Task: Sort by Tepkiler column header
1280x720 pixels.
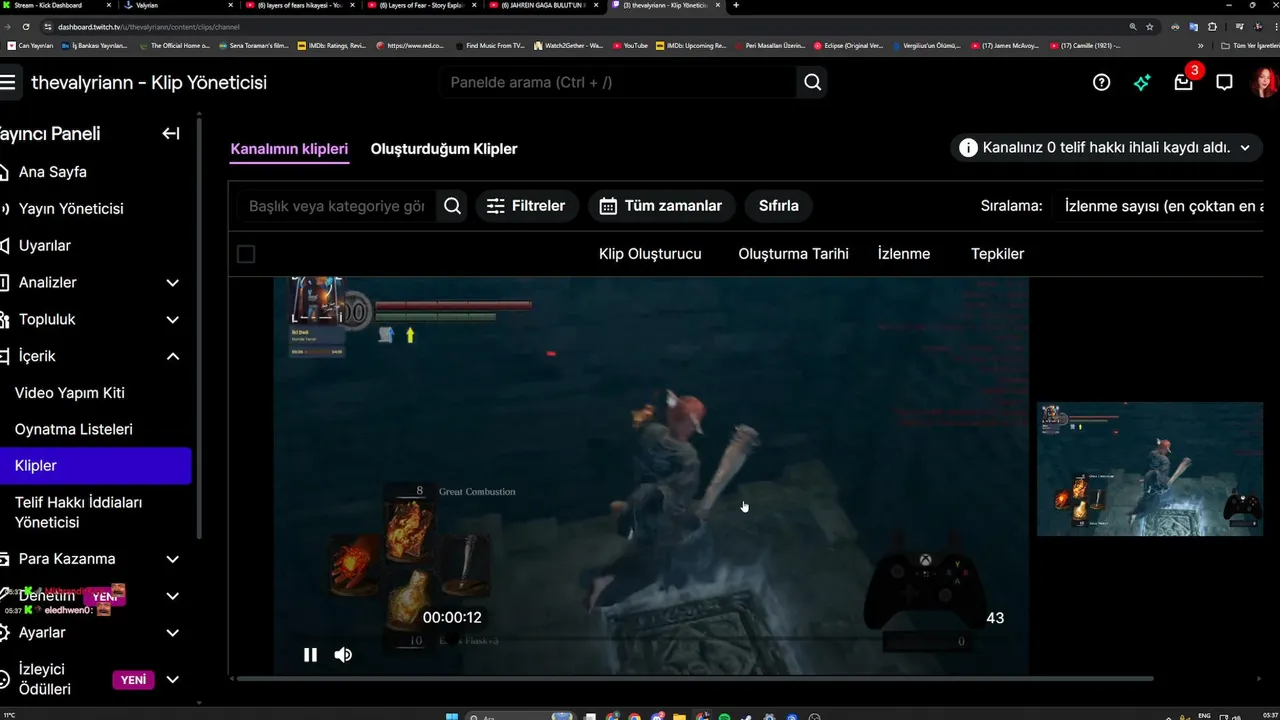Action: point(998,254)
